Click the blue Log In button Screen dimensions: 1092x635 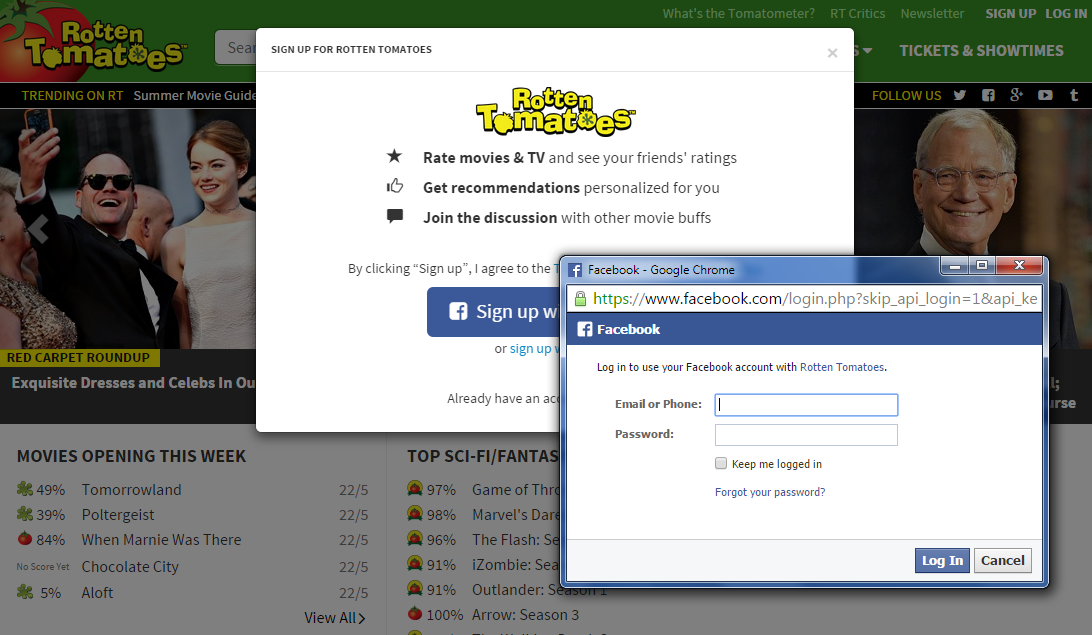point(942,560)
